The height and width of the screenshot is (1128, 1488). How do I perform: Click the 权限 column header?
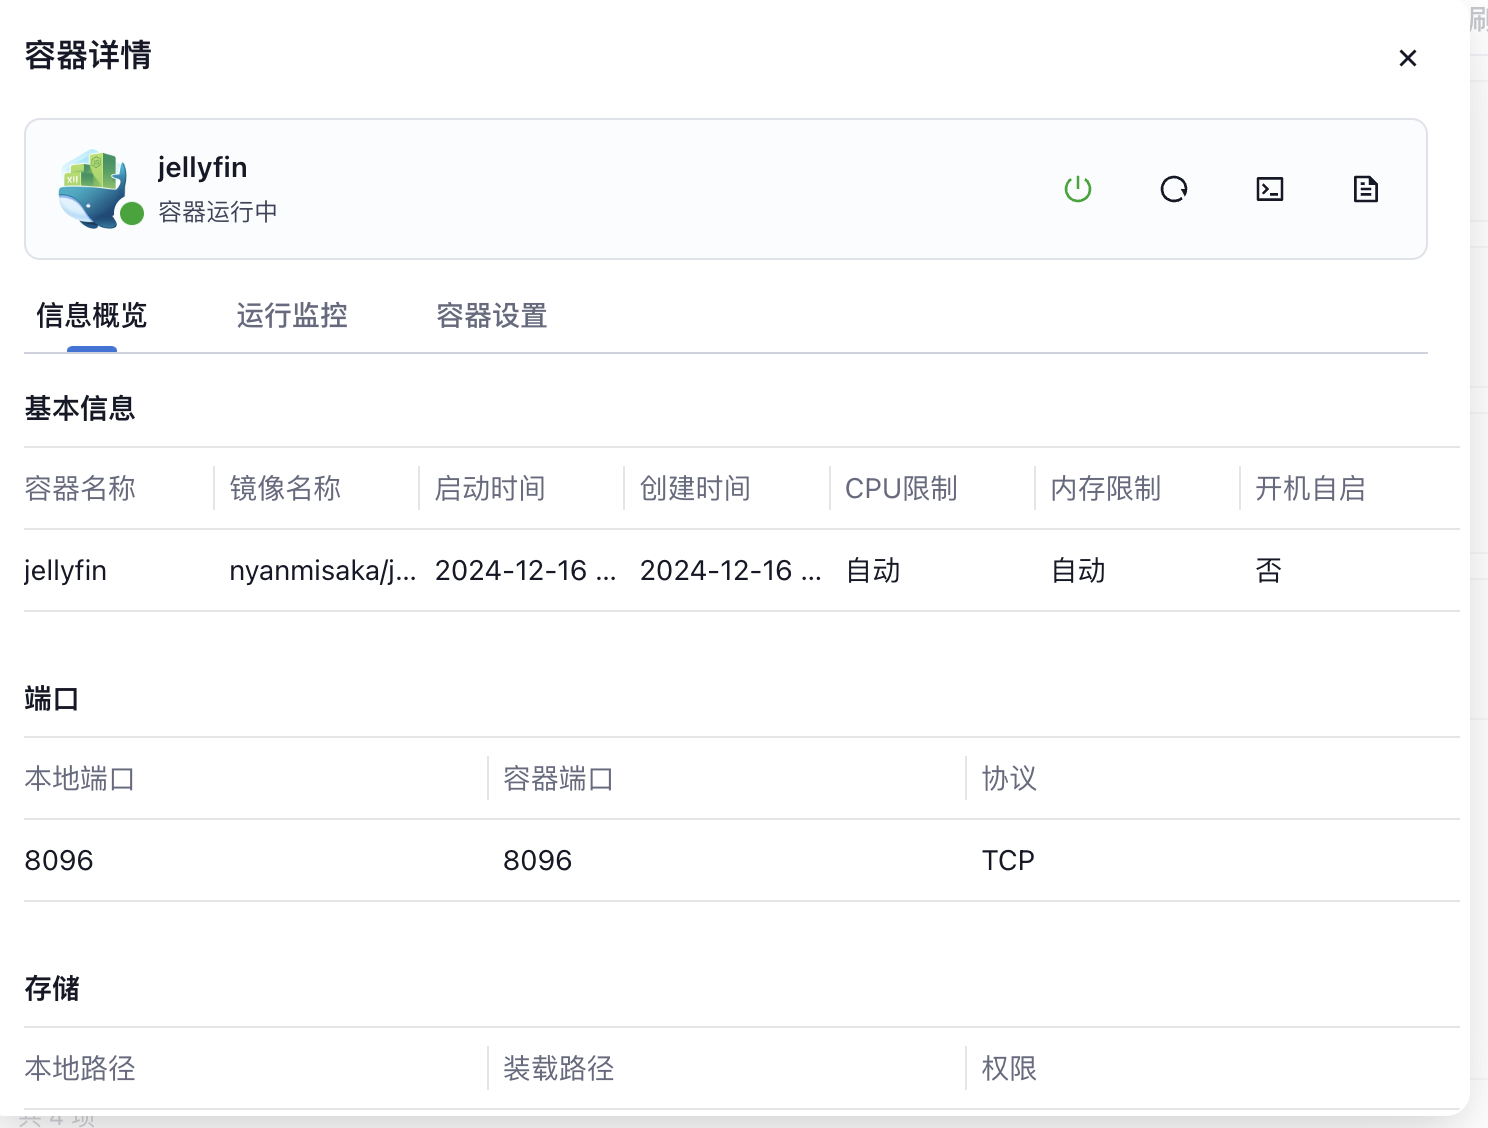pos(1009,1068)
